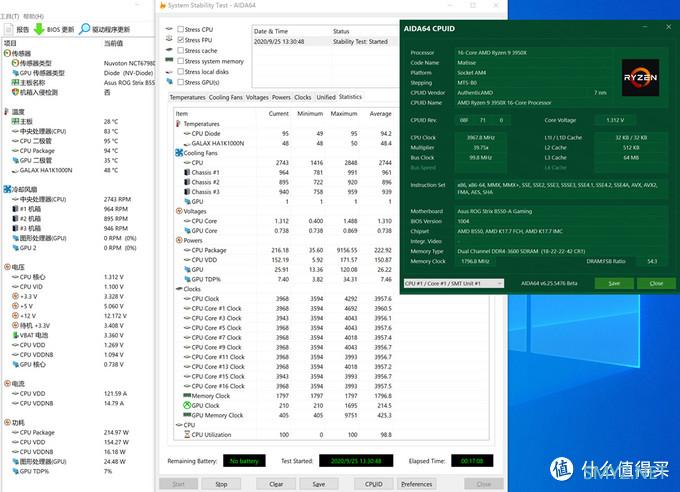Screen dimensions: 680x492
Task: Click the green BIOS update arrow icon
Action: point(39,29)
